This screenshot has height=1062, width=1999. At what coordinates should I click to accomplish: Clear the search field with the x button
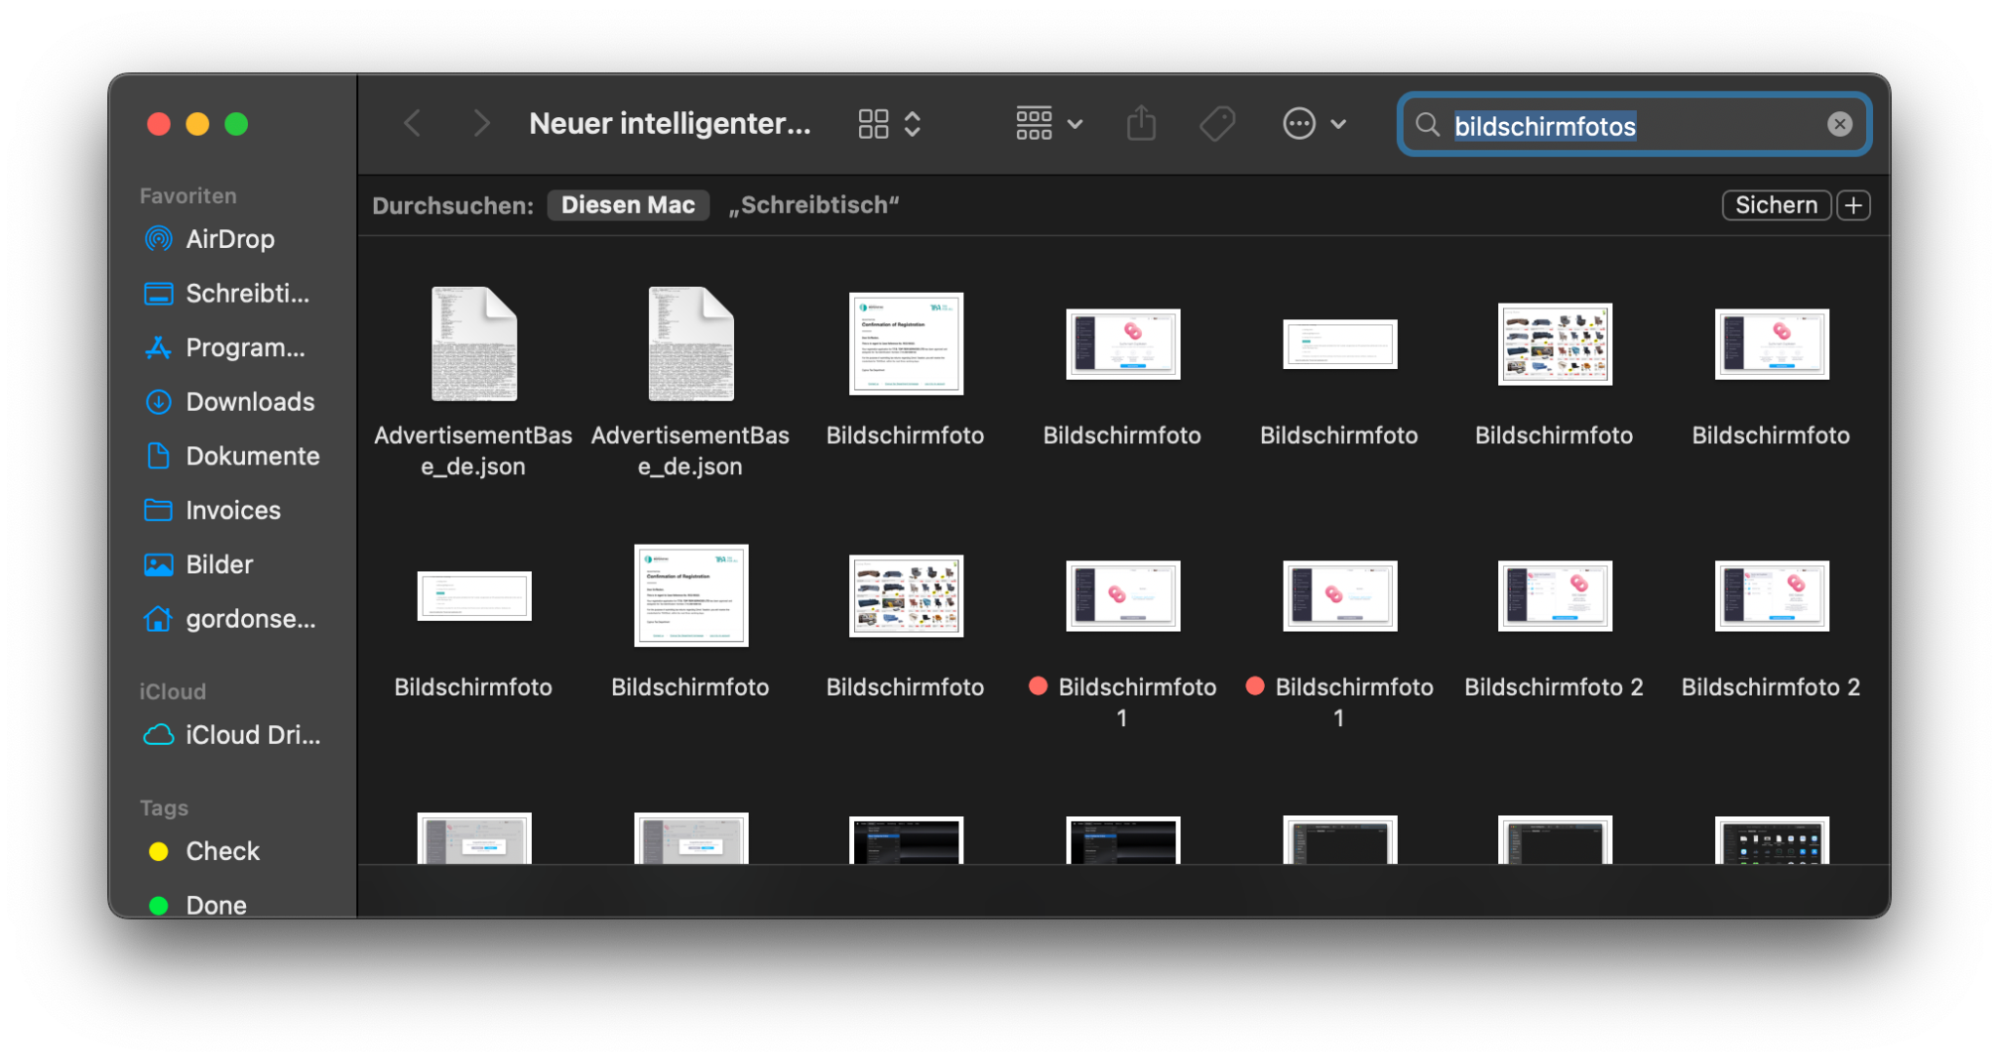1839,123
